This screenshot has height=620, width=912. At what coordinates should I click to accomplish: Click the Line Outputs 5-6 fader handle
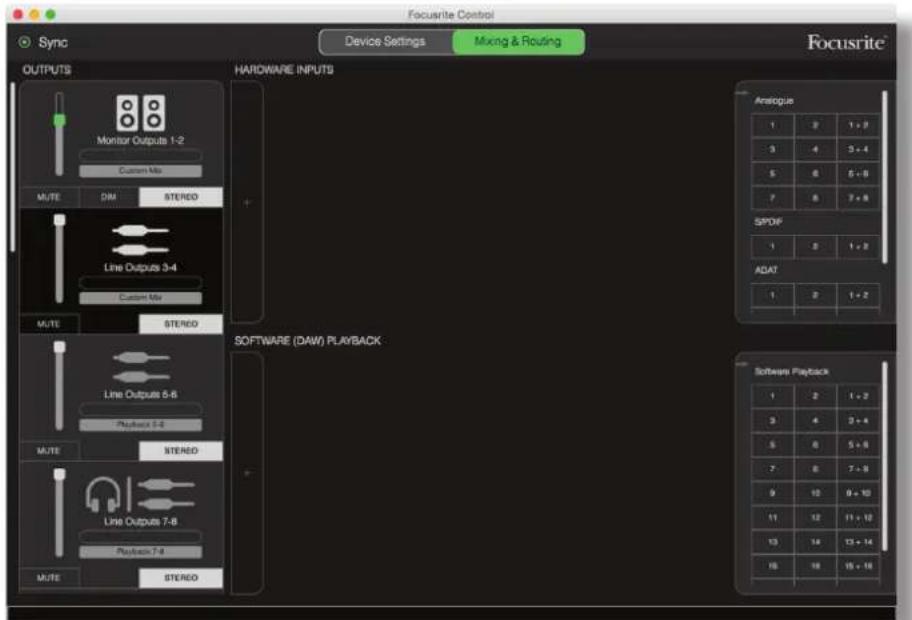click(59, 347)
